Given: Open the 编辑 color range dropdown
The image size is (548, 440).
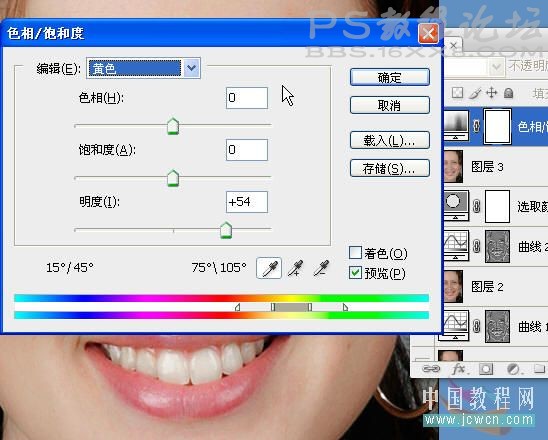Looking at the screenshot, I should pos(143,68).
